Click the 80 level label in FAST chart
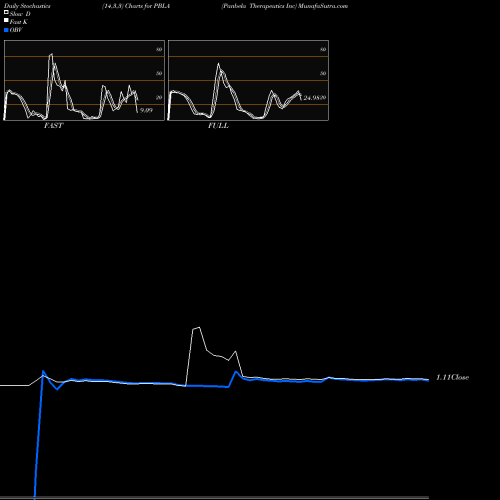The width and height of the screenshot is (500, 500). [159, 49]
